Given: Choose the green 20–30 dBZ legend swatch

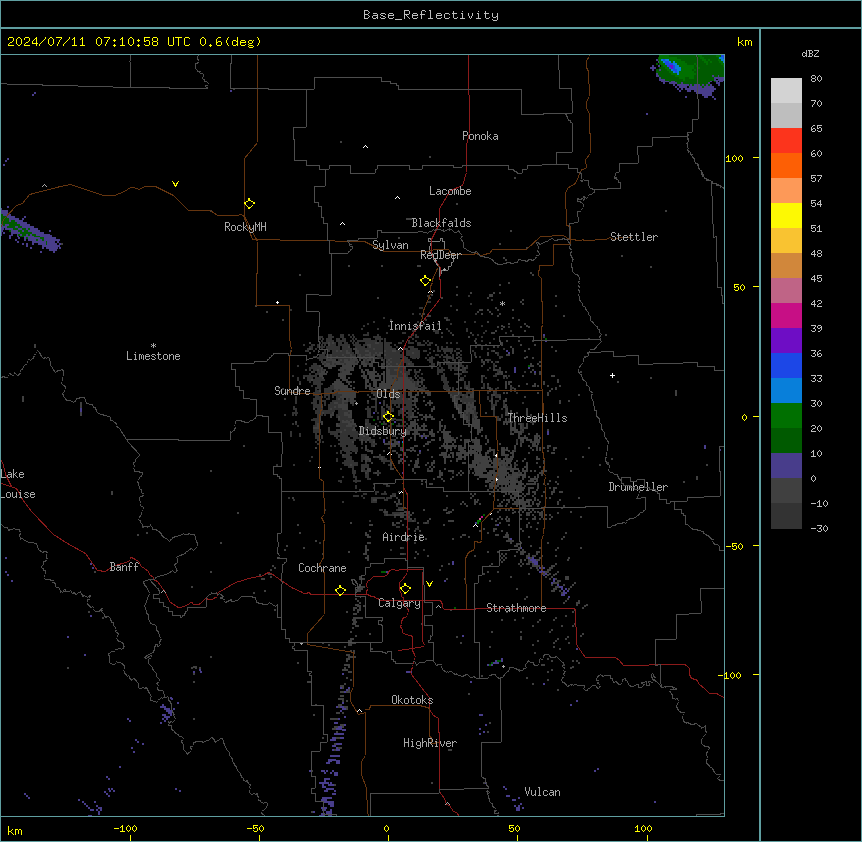Looking at the screenshot, I should pyautogui.click(x=786, y=416).
